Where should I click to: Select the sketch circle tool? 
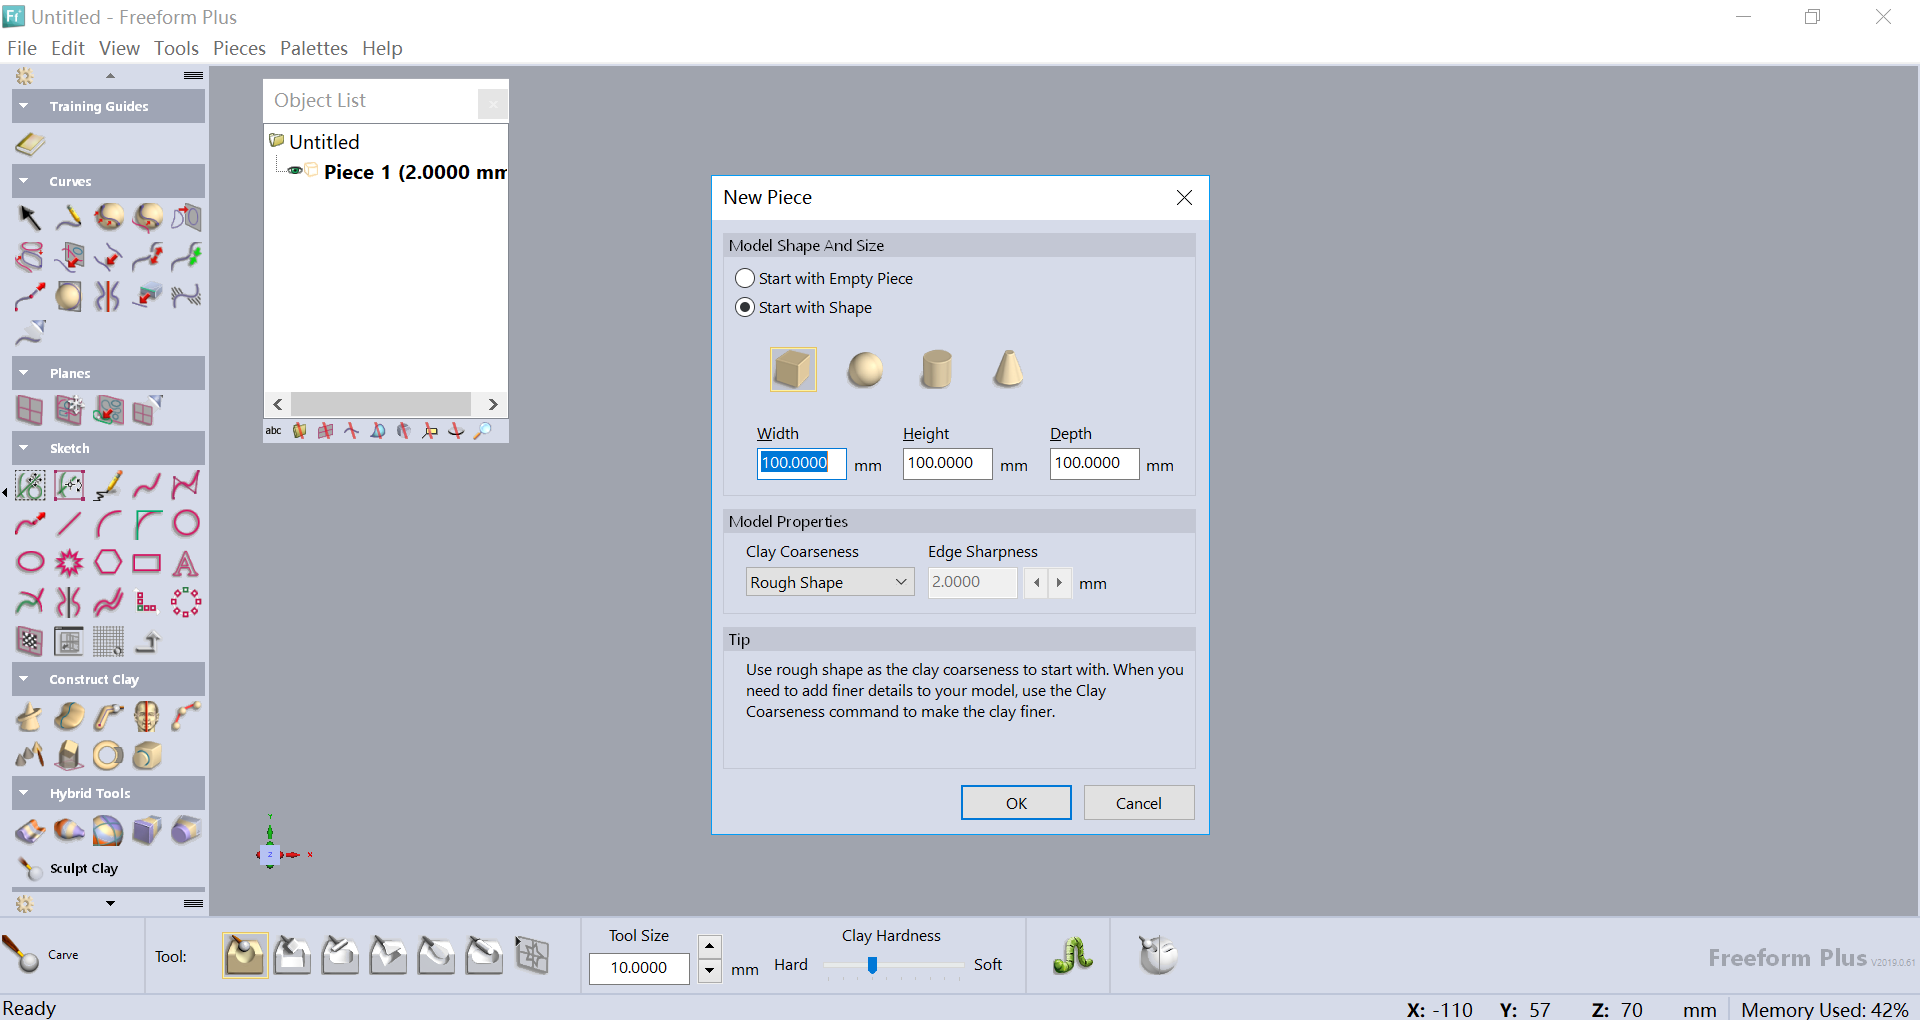pos(186,524)
